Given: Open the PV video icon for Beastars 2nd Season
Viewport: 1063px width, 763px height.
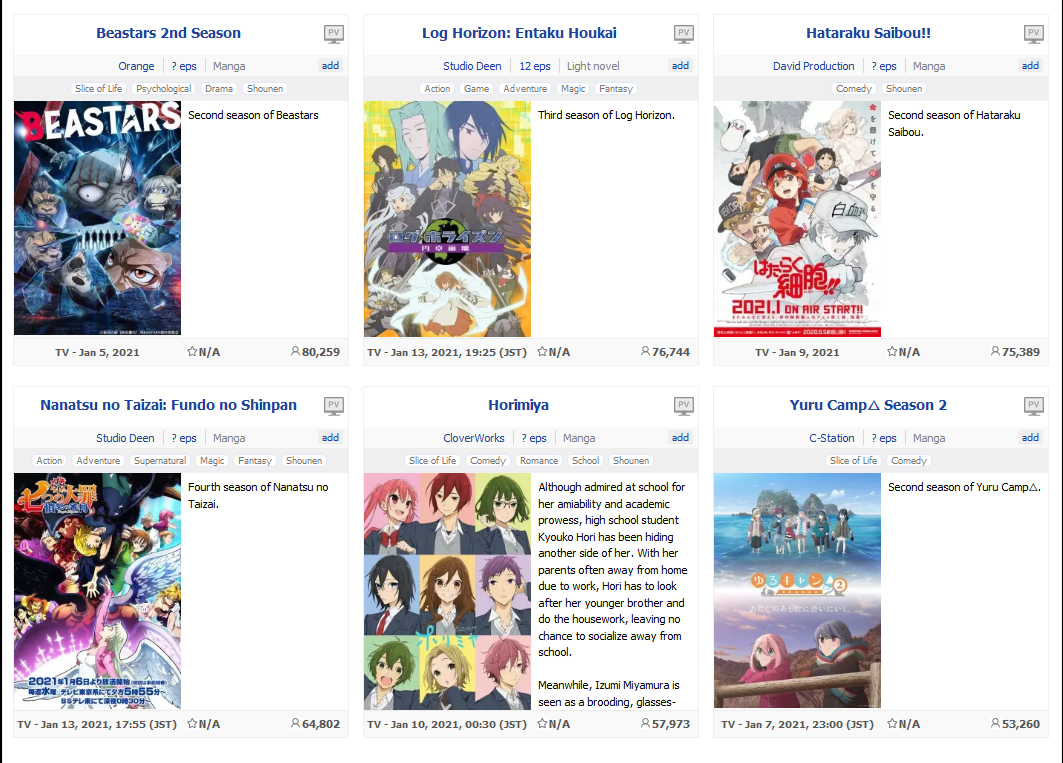Looking at the screenshot, I should click(x=334, y=34).
